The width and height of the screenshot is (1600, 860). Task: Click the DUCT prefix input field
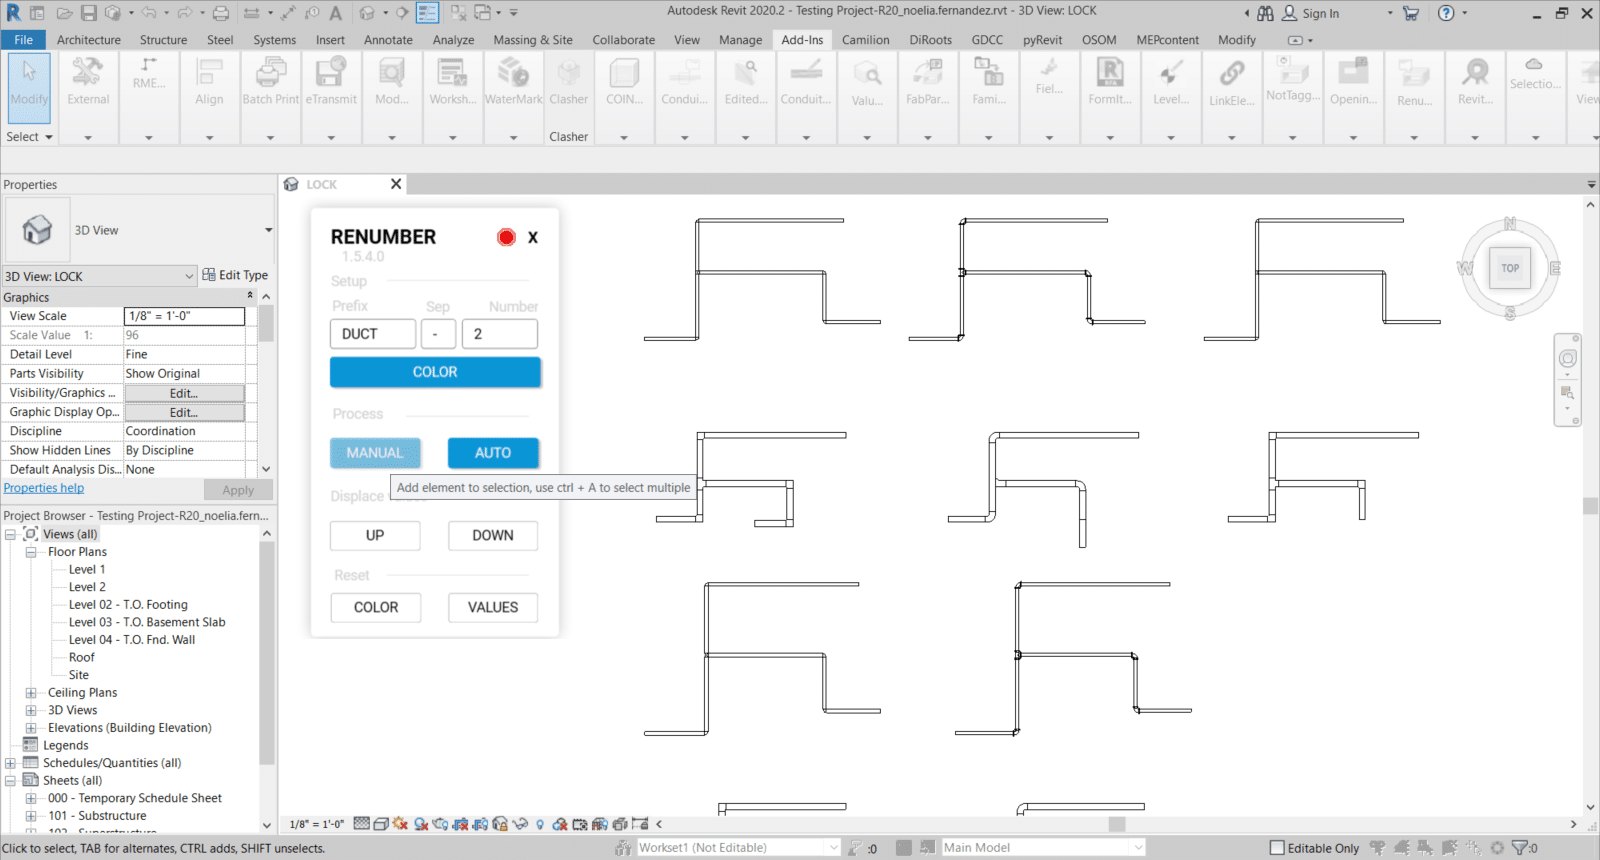click(x=373, y=334)
